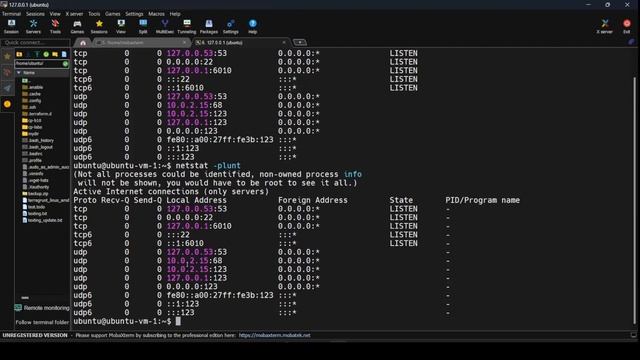Click the '..' parent folder entry
The height and width of the screenshot is (360, 640).
tap(26, 80)
